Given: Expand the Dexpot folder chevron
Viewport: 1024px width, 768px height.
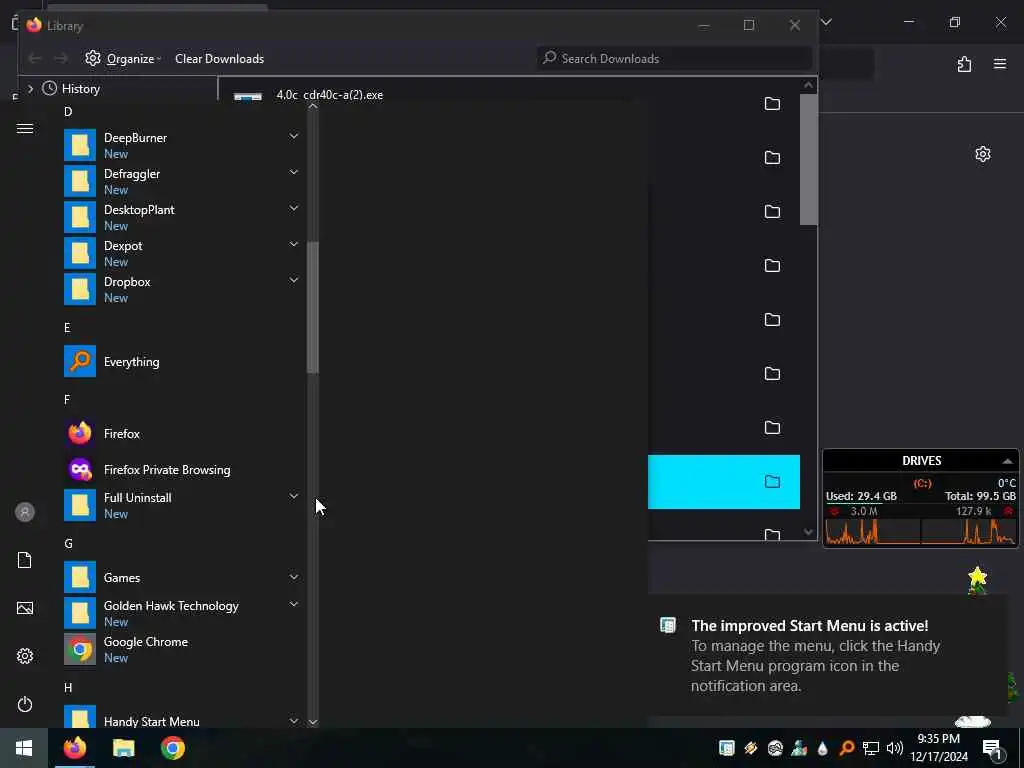Looking at the screenshot, I should pyautogui.click(x=294, y=244).
